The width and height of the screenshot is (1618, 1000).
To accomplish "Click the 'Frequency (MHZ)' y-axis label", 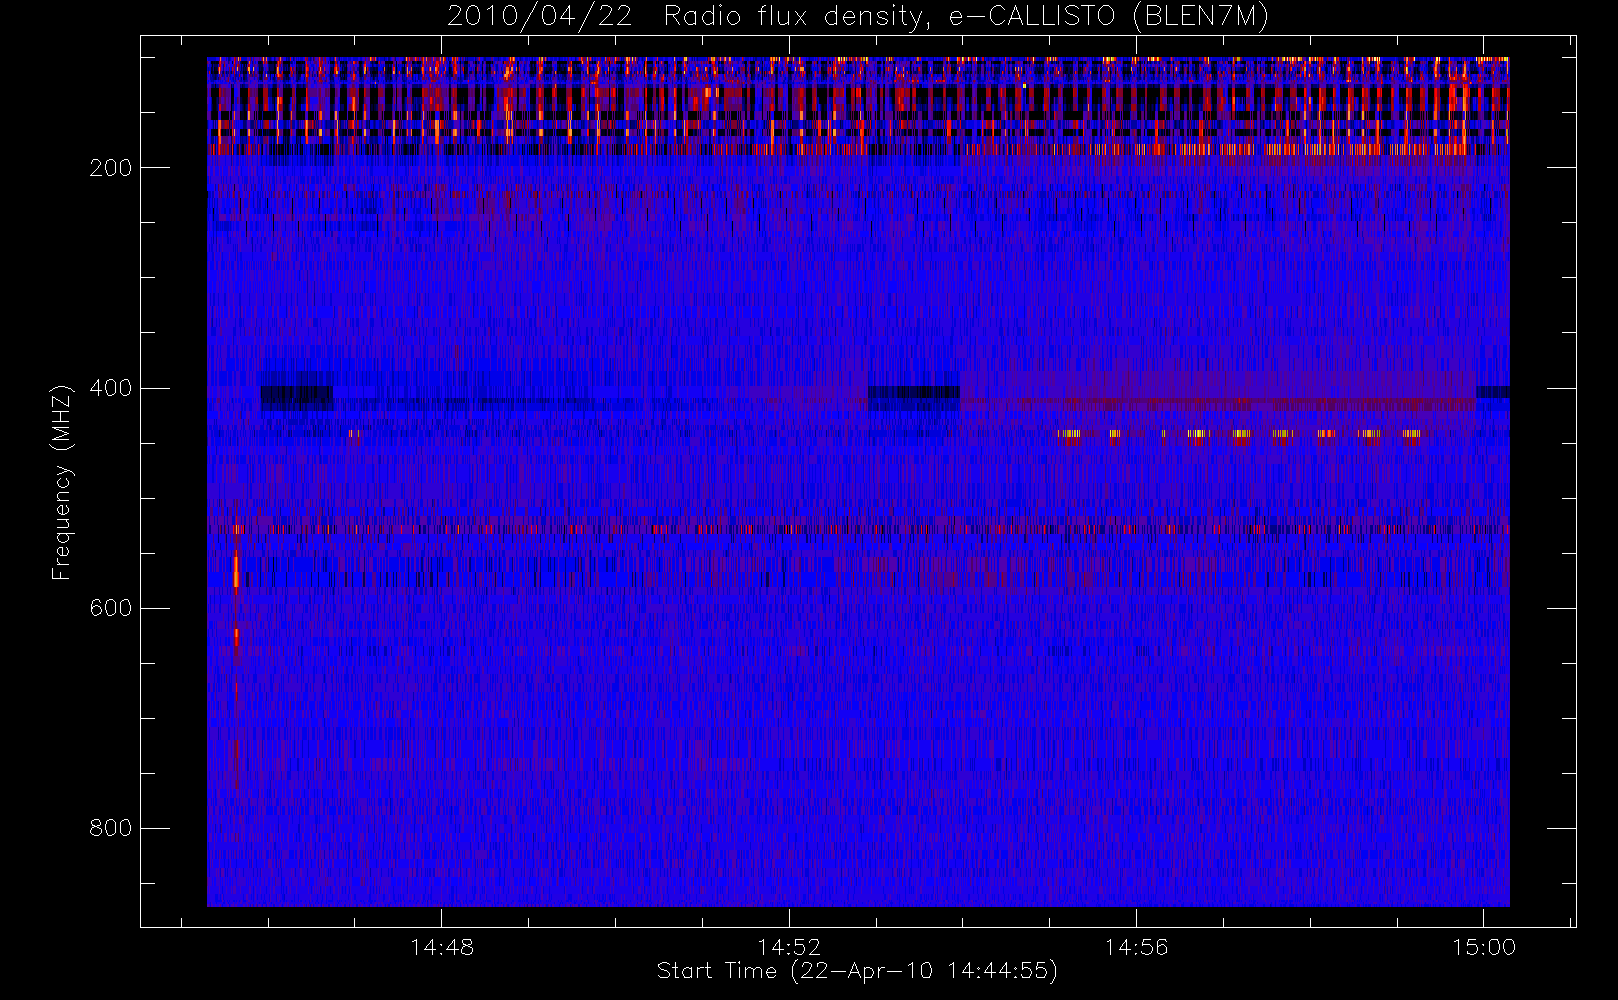I will (x=62, y=482).
